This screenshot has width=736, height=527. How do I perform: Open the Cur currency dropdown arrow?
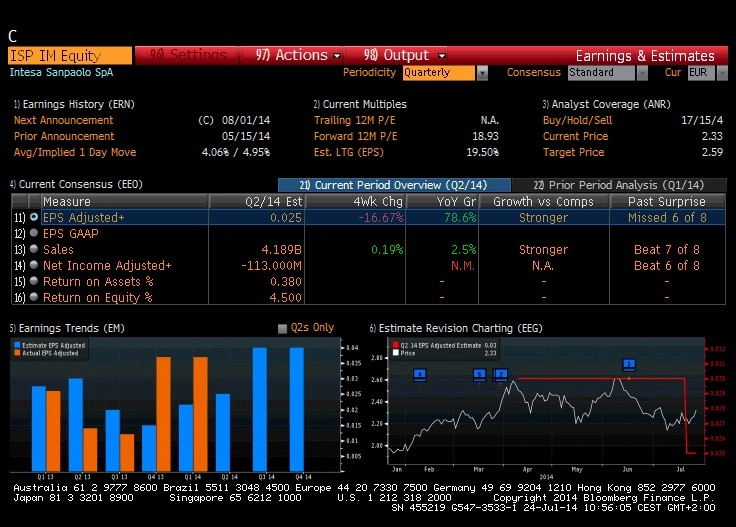click(x=722, y=73)
